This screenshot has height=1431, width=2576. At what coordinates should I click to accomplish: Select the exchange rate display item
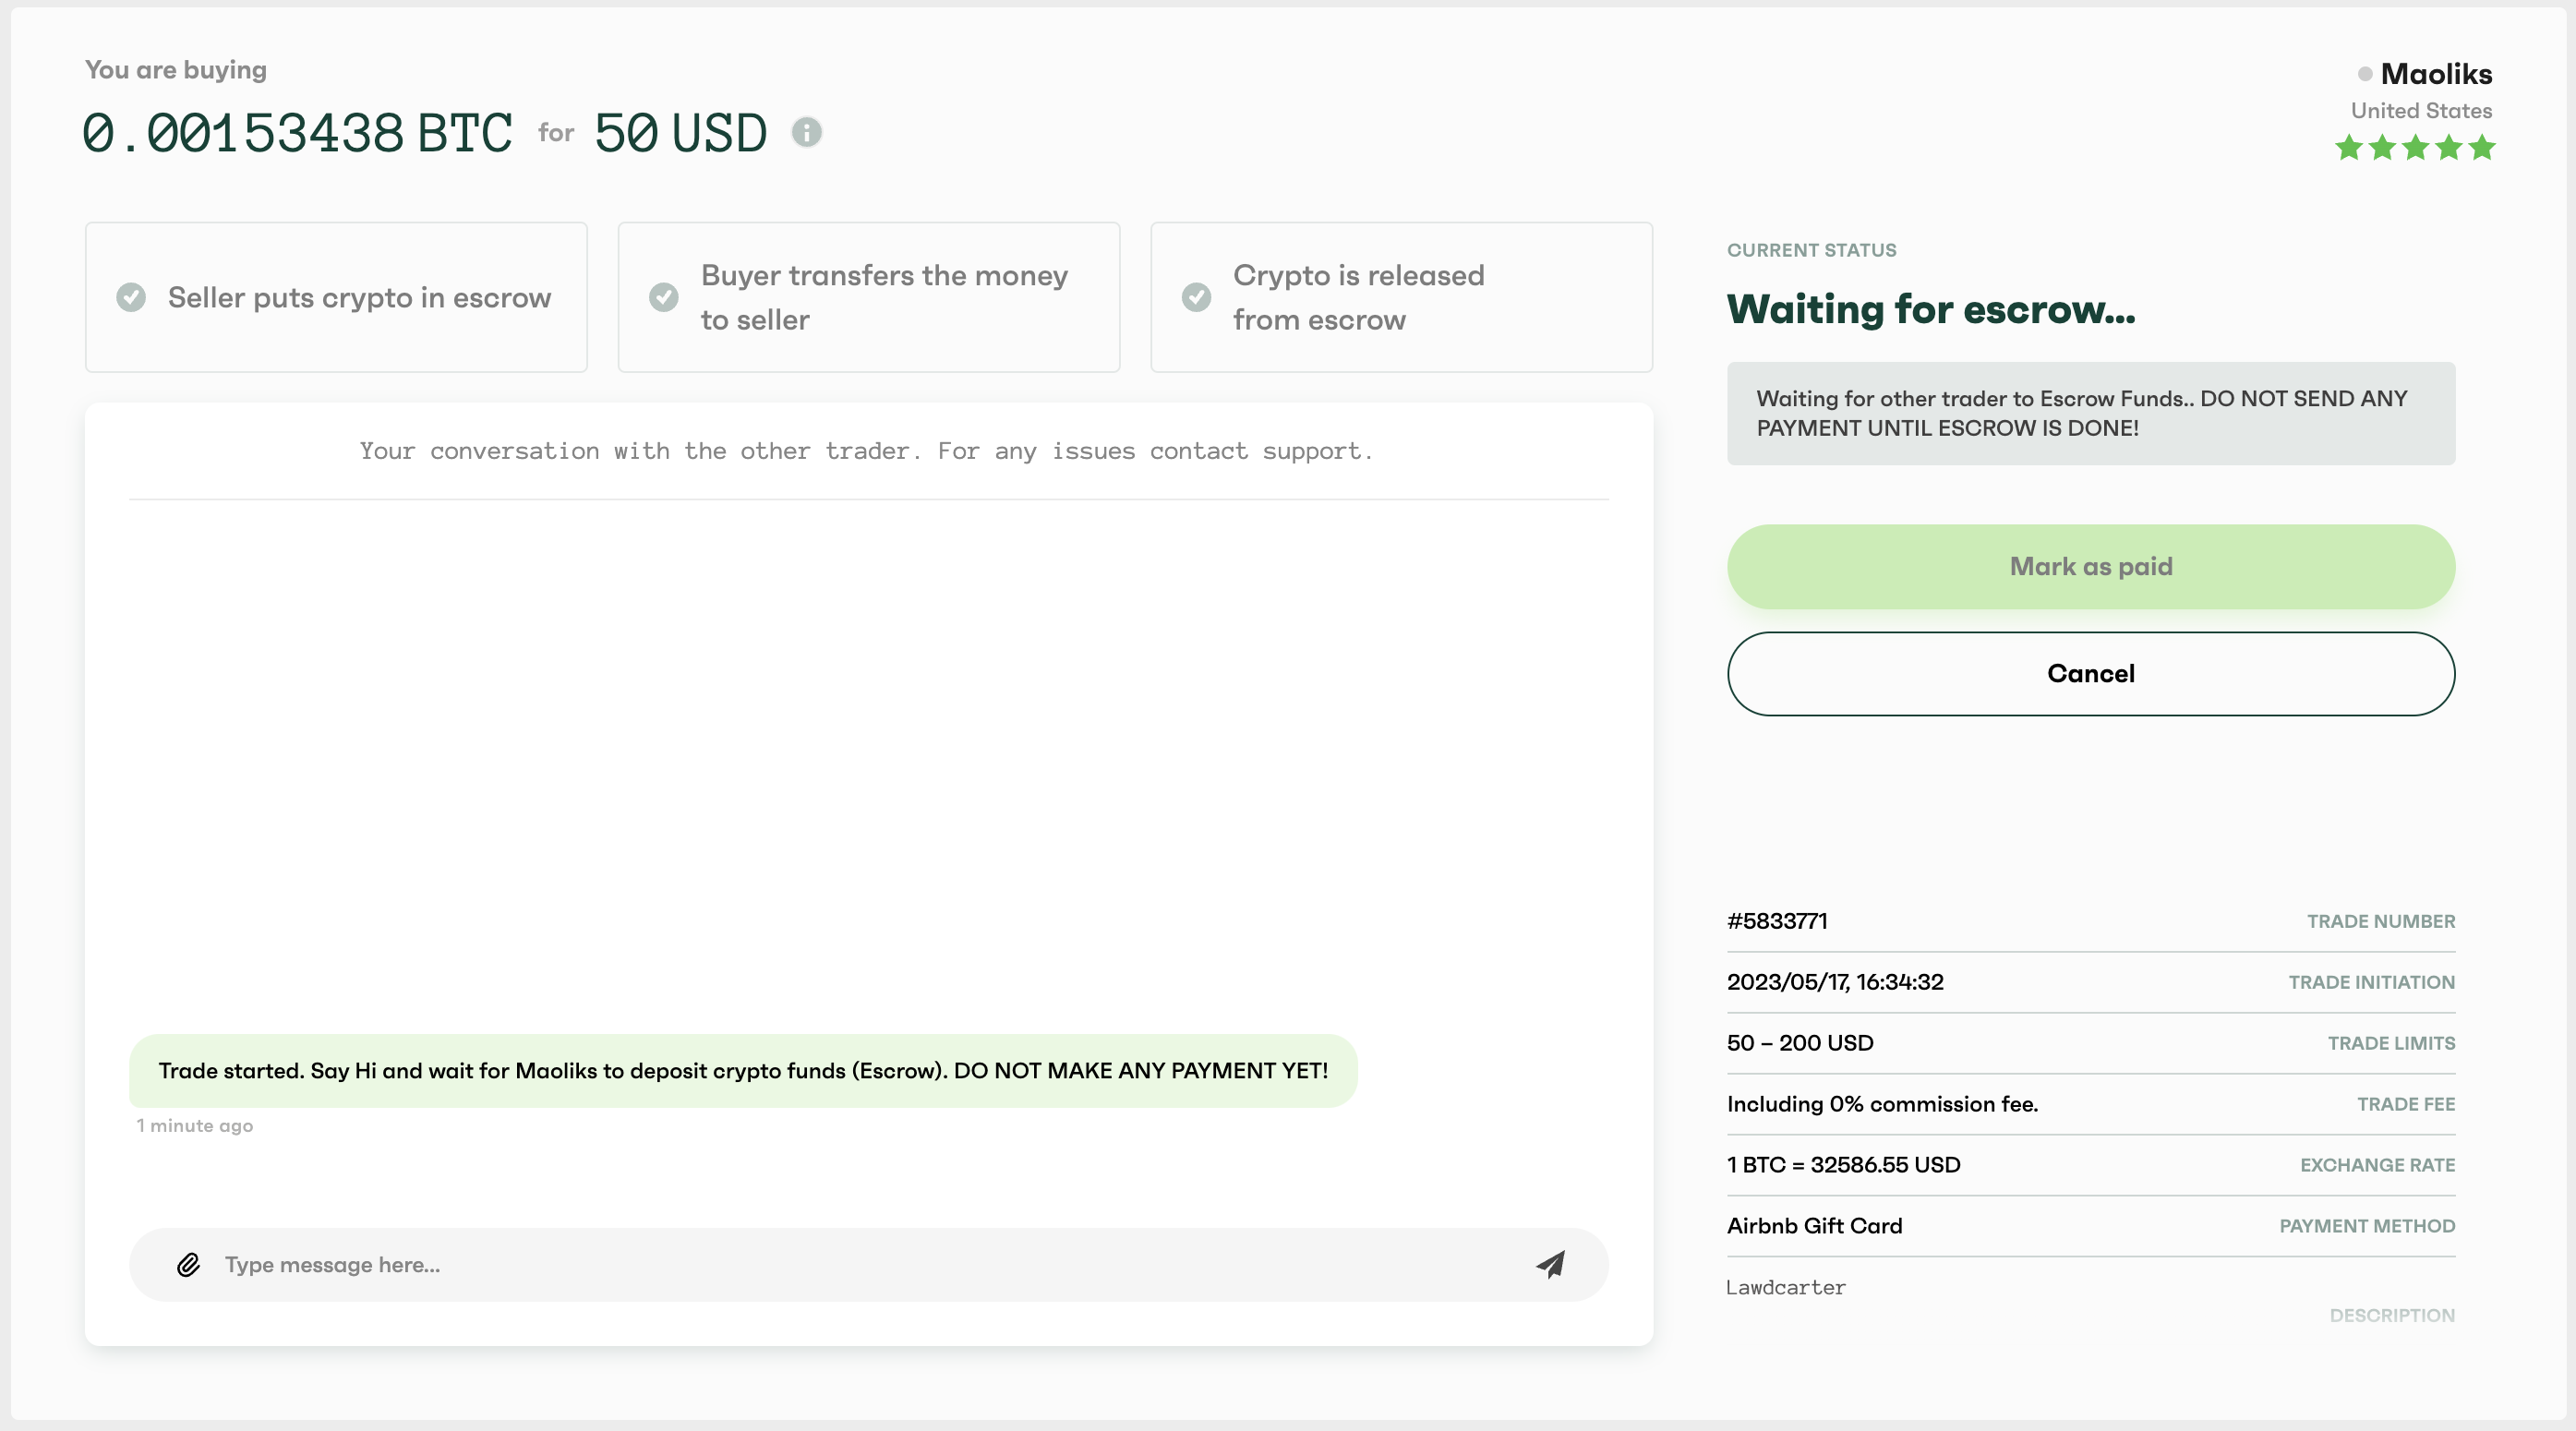(x=2091, y=1165)
